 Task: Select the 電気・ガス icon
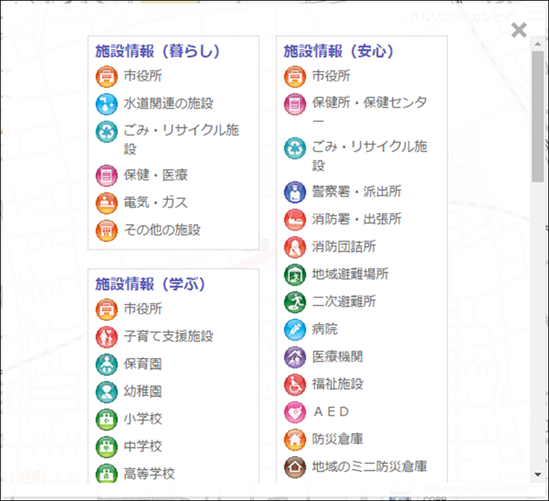pos(106,203)
